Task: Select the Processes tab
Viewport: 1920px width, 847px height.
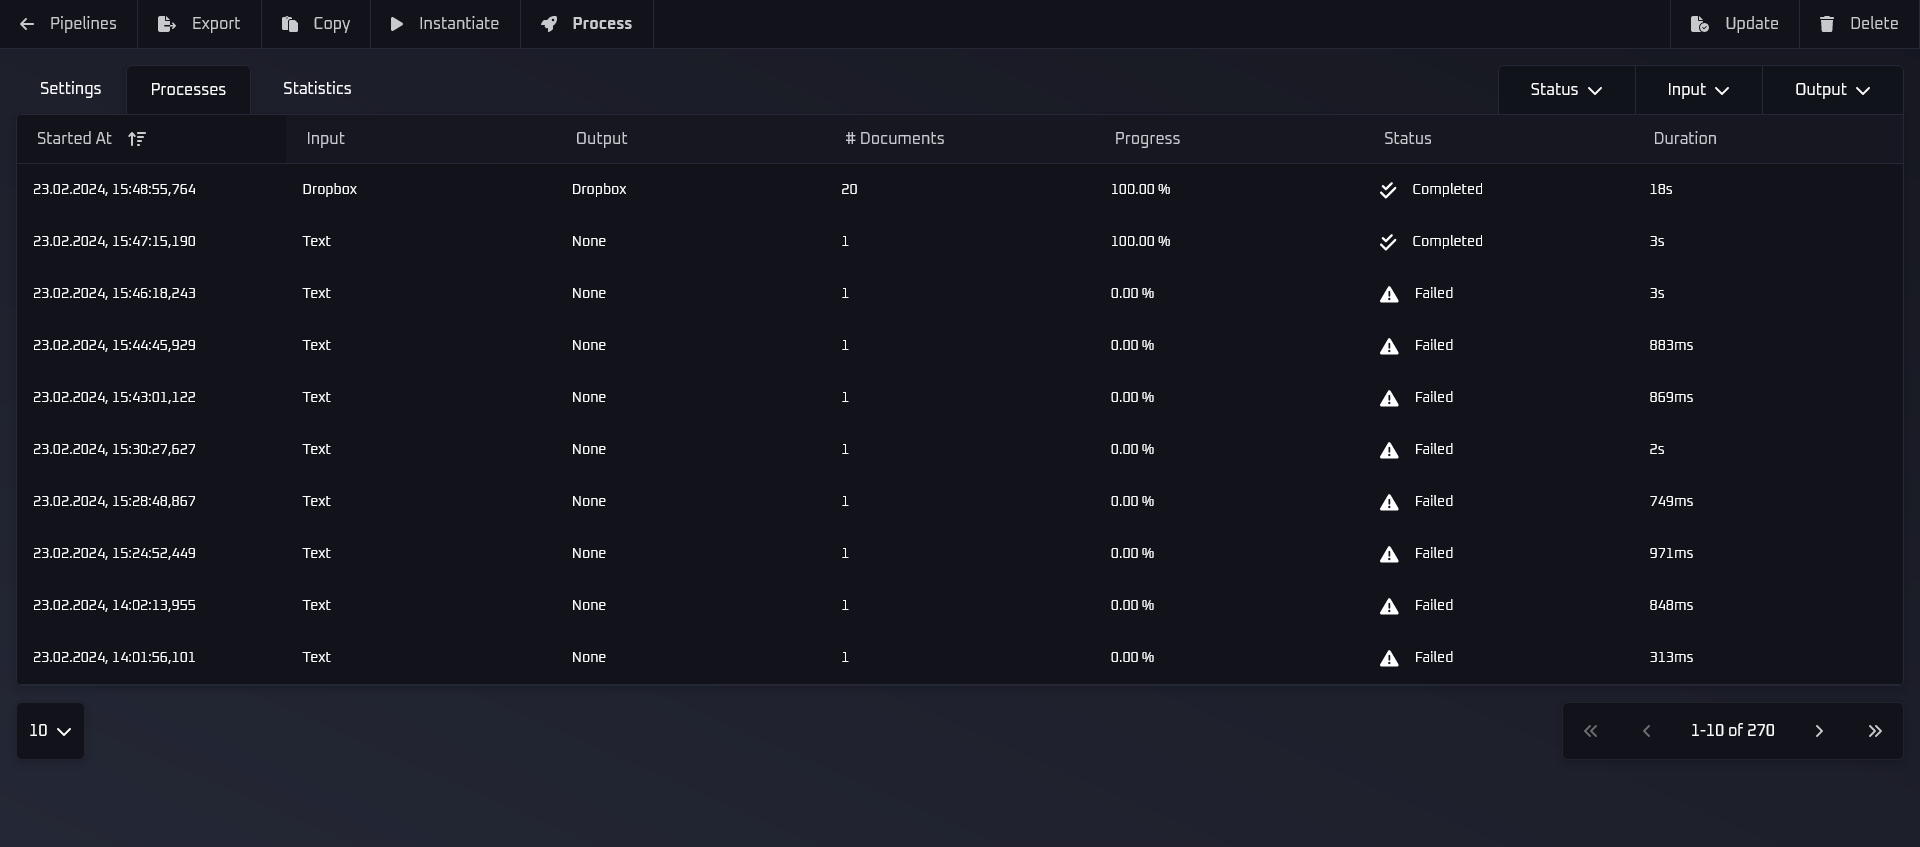Action: (188, 90)
